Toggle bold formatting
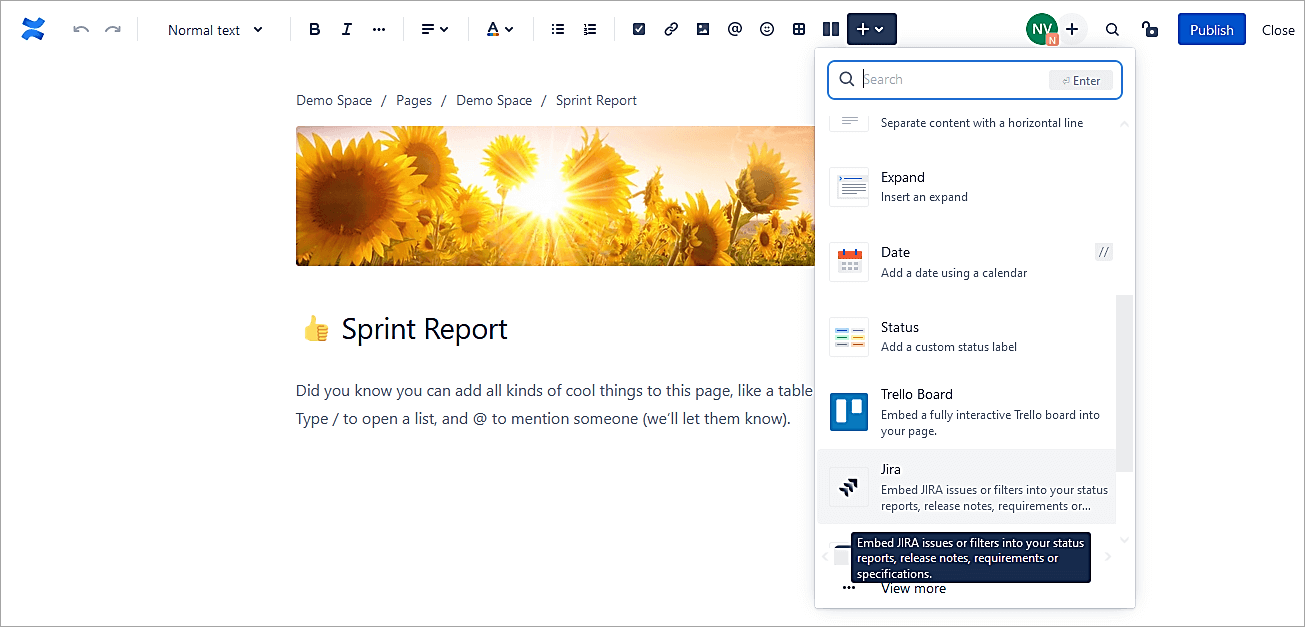Screen dimensions: 1305x627 (x=315, y=30)
